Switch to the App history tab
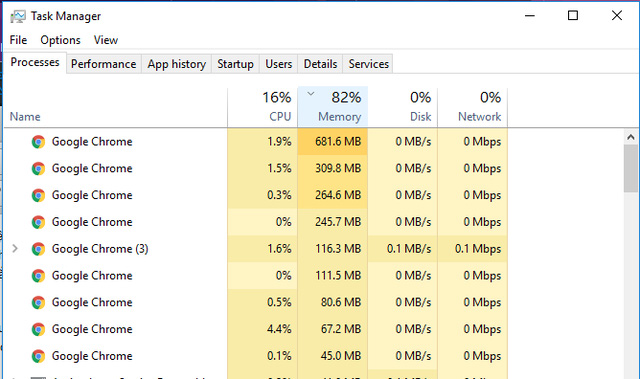The width and height of the screenshot is (640, 379). click(177, 64)
